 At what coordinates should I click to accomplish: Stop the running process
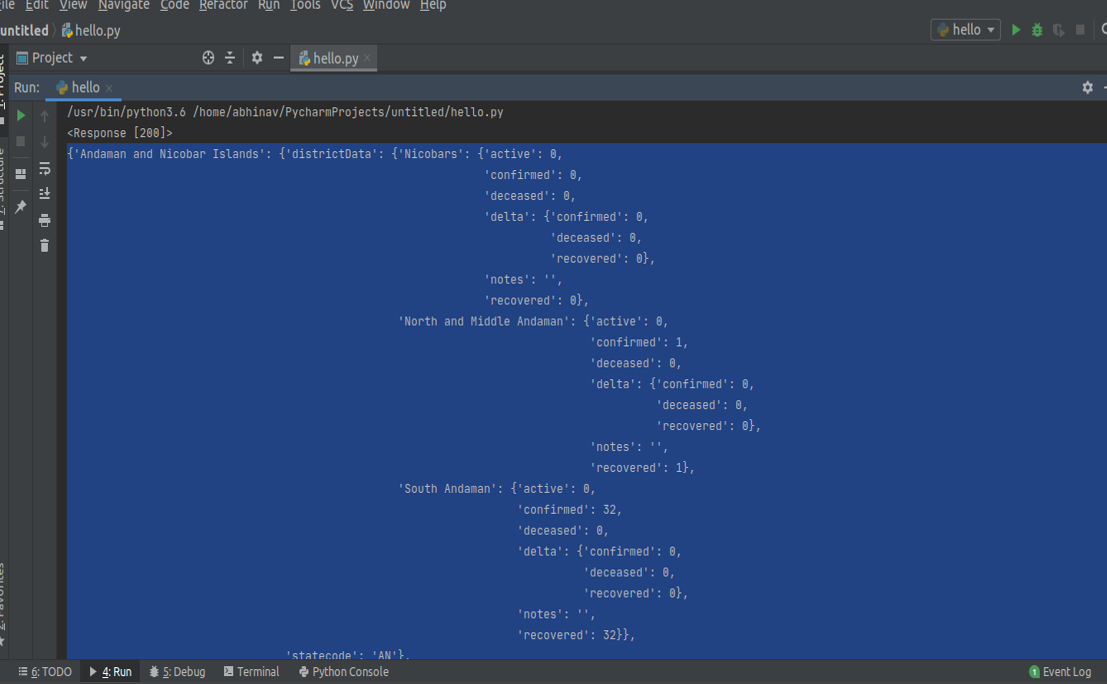tap(1080, 30)
